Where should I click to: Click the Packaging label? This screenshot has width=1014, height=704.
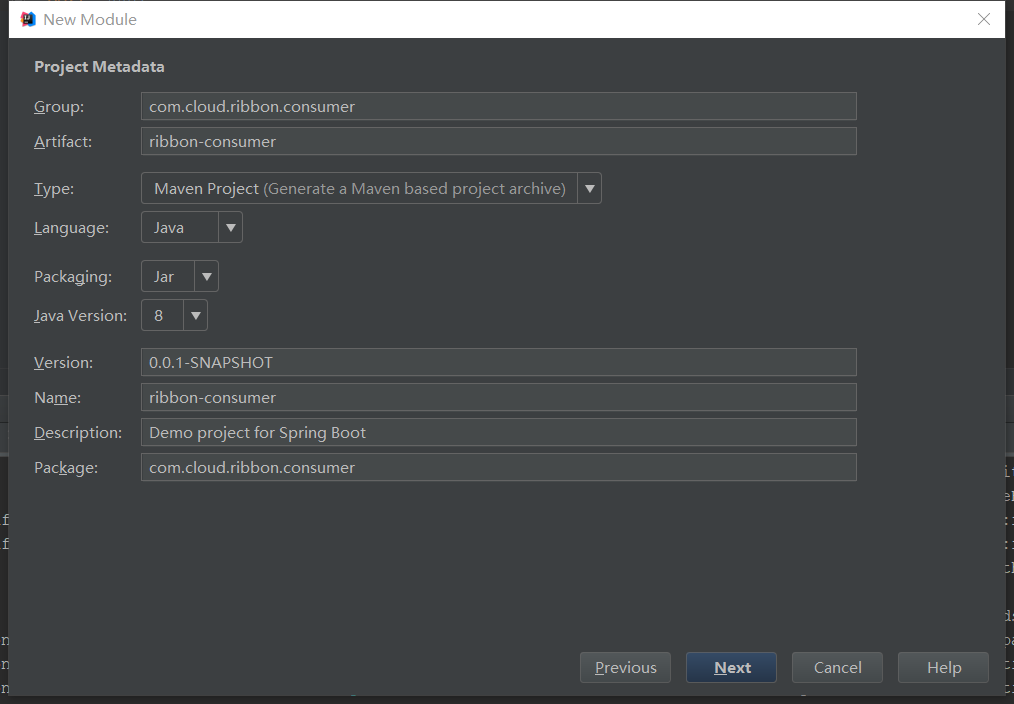[x=73, y=277]
